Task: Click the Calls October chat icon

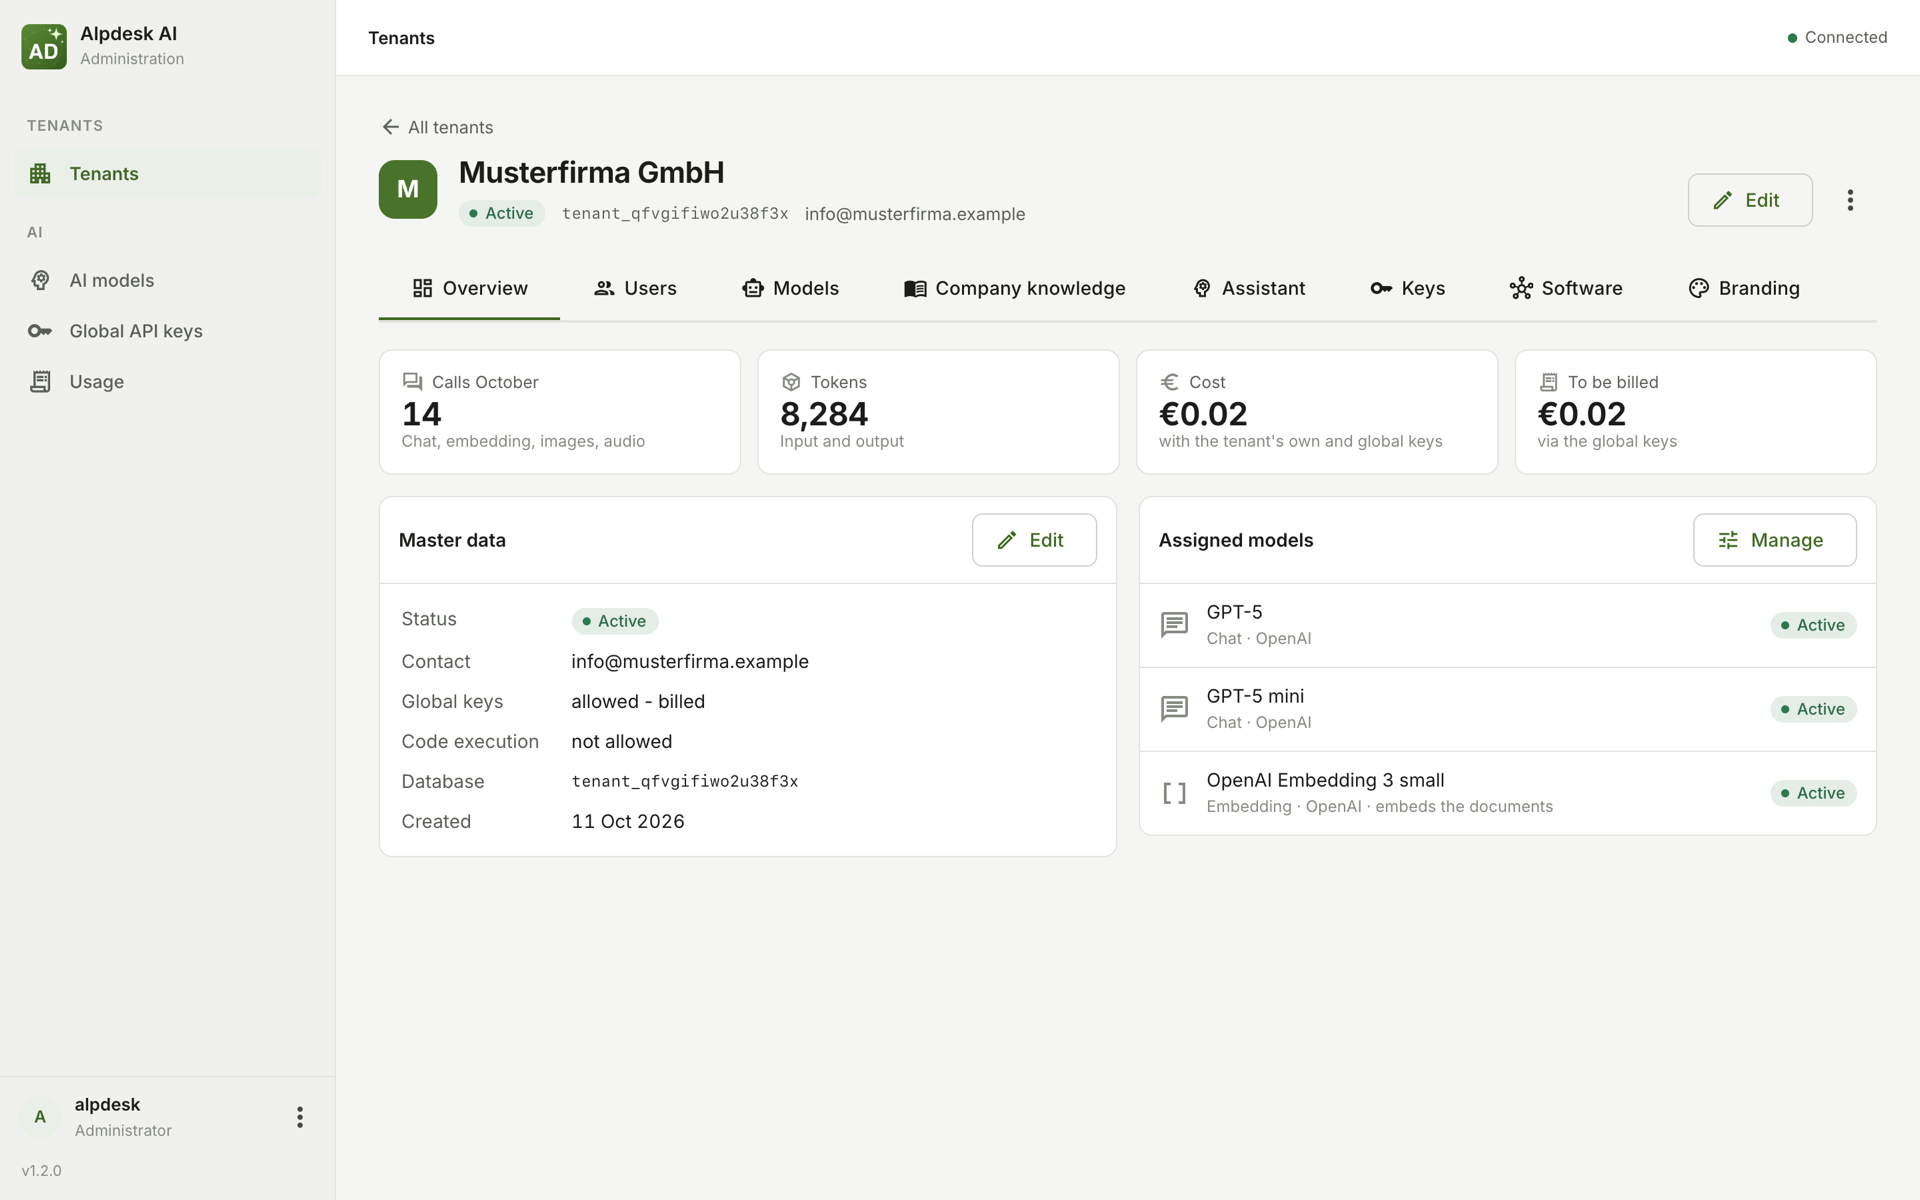Action: [412, 382]
